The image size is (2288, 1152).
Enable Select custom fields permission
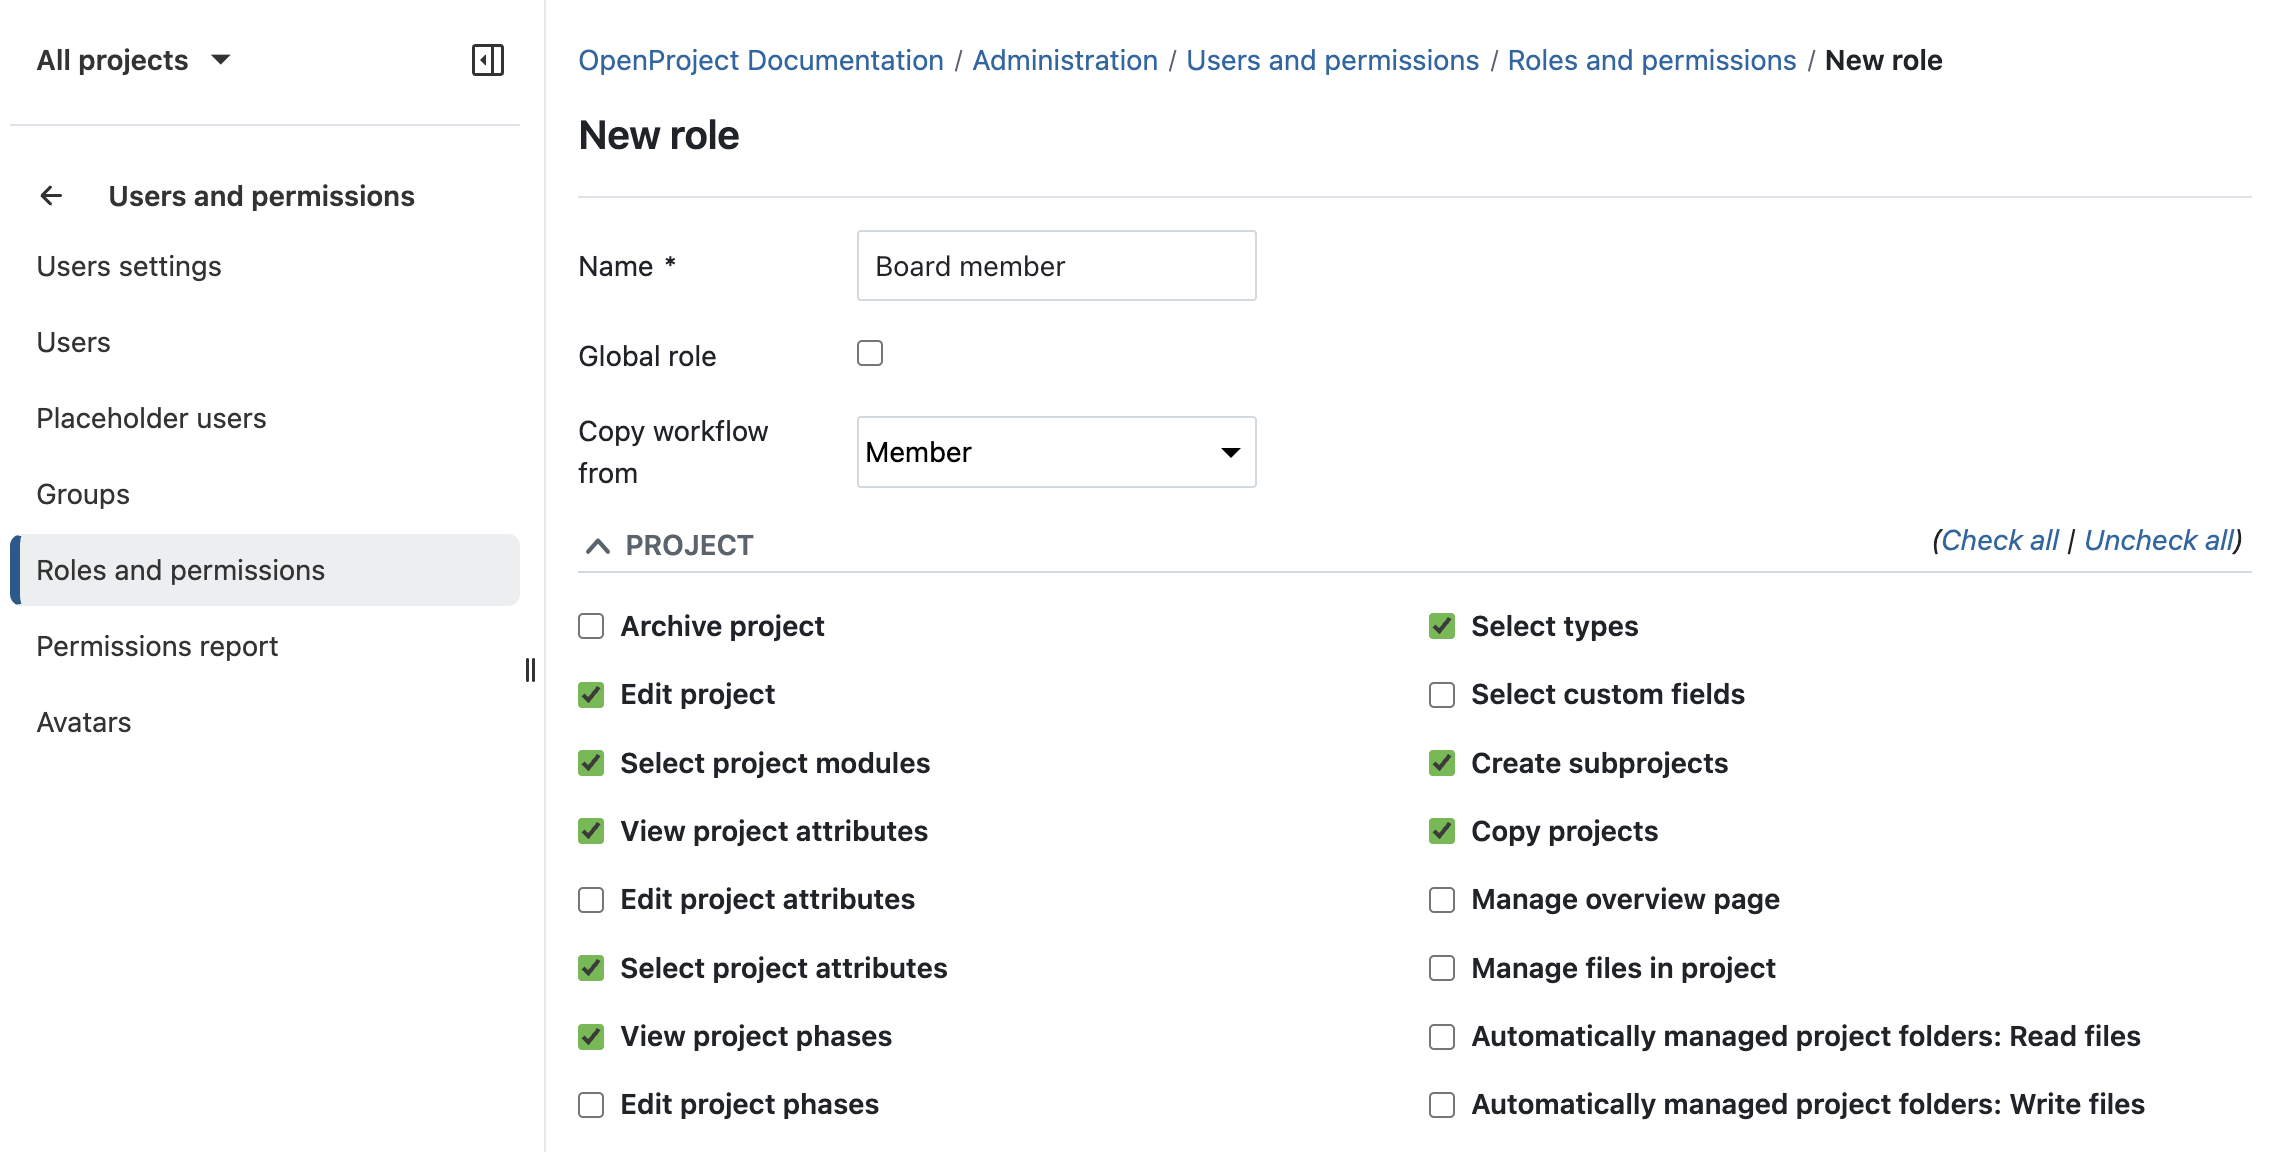click(x=1441, y=694)
